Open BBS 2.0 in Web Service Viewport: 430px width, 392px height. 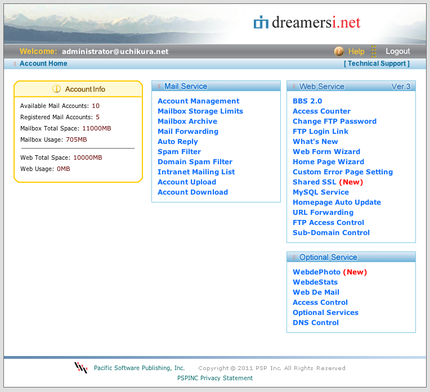pyautogui.click(x=307, y=101)
